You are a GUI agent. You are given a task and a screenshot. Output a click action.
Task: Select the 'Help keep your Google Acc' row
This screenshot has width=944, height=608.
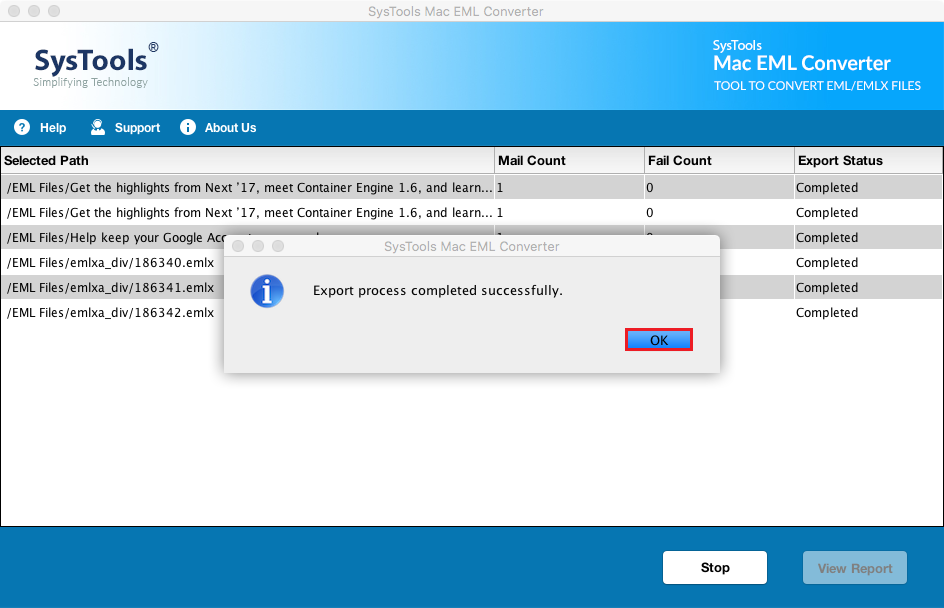pyautogui.click(x=471, y=238)
